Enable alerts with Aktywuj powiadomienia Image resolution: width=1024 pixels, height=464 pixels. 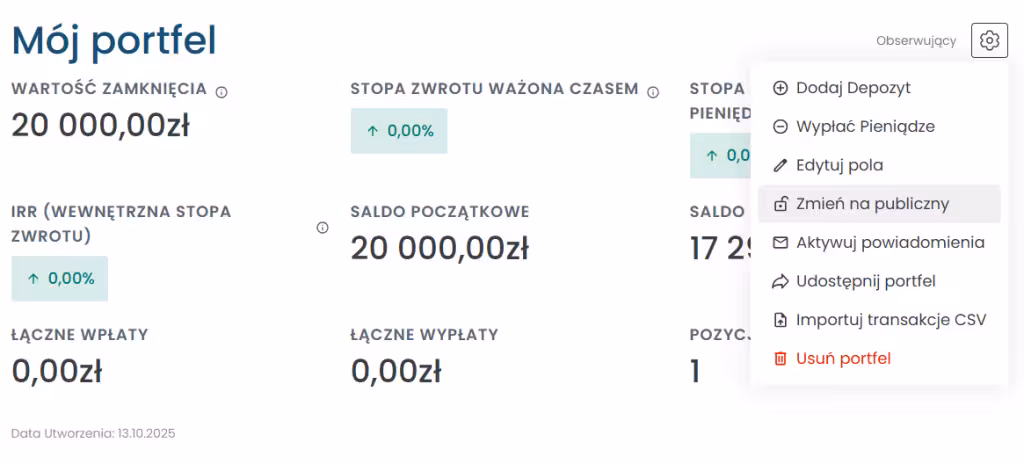point(890,243)
